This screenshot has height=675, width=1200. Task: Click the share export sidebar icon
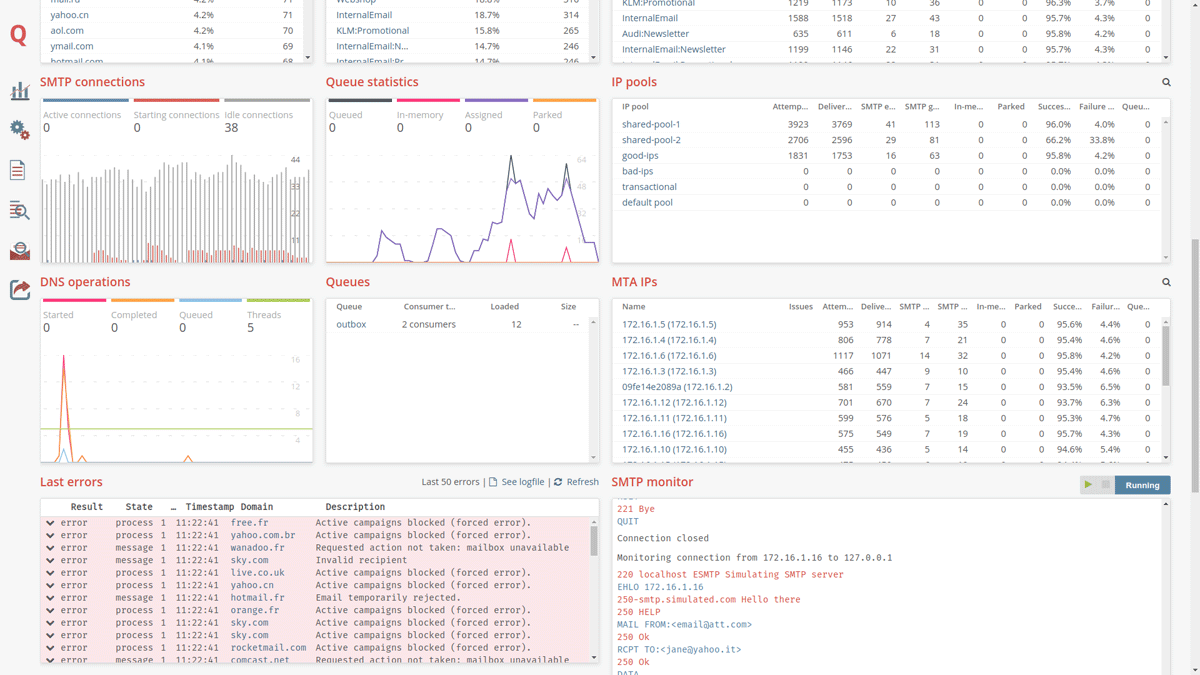tap(19, 290)
